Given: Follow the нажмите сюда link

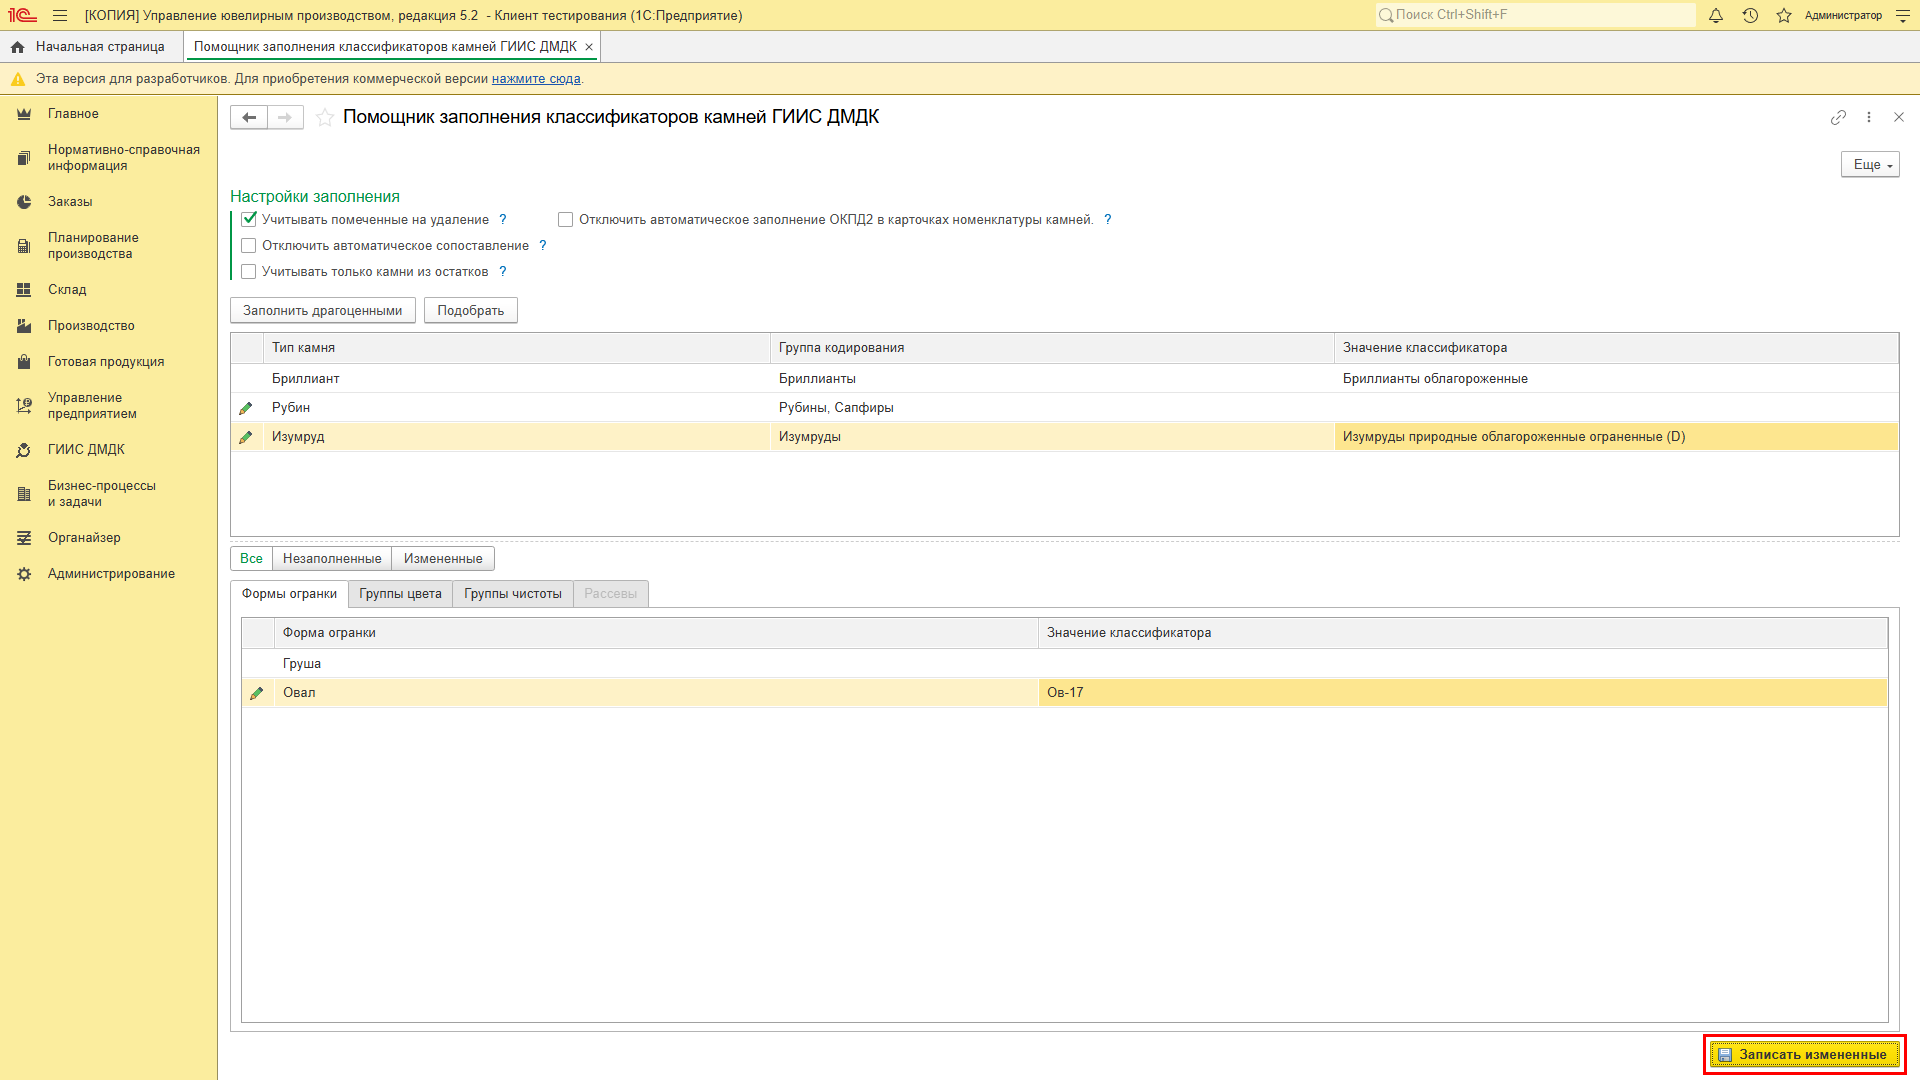Looking at the screenshot, I should pyautogui.click(x=536, y=79).
